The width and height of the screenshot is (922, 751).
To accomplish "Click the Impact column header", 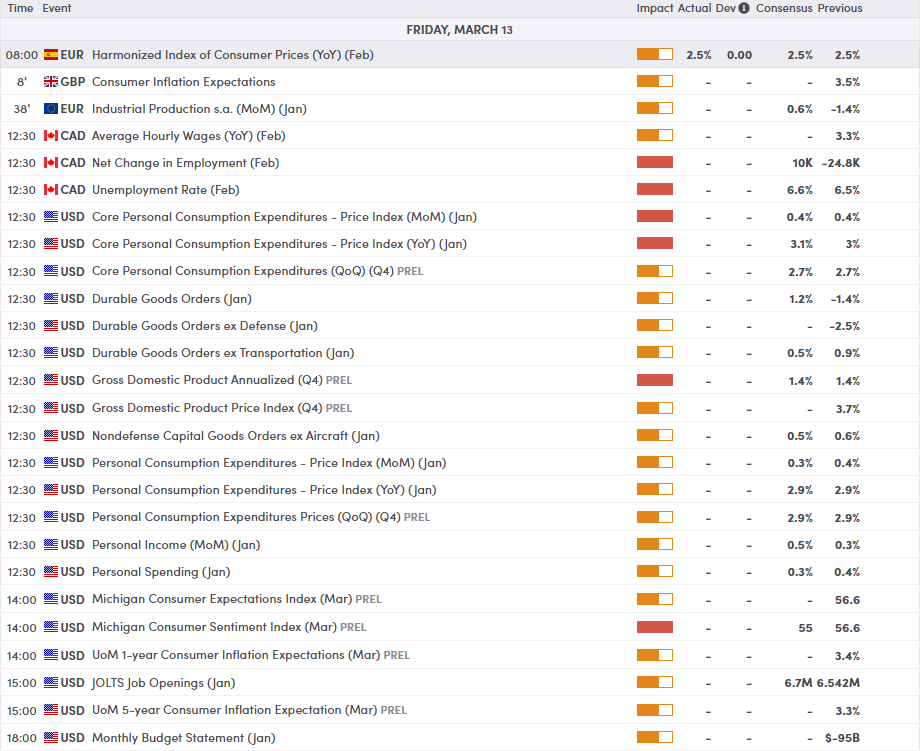I will click(x=654, y=8).
